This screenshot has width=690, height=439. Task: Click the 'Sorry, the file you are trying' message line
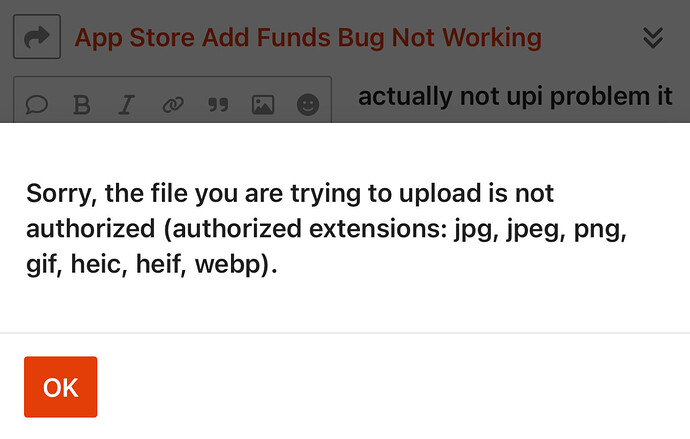click(290, 193)
